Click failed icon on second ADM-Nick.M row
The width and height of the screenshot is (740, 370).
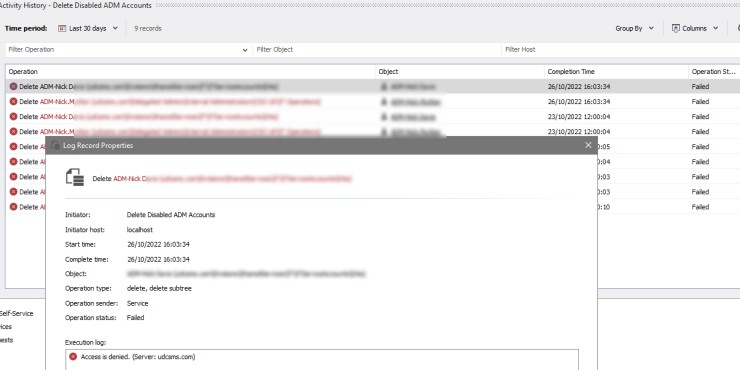pyautogui.click(x=13, y=132)
